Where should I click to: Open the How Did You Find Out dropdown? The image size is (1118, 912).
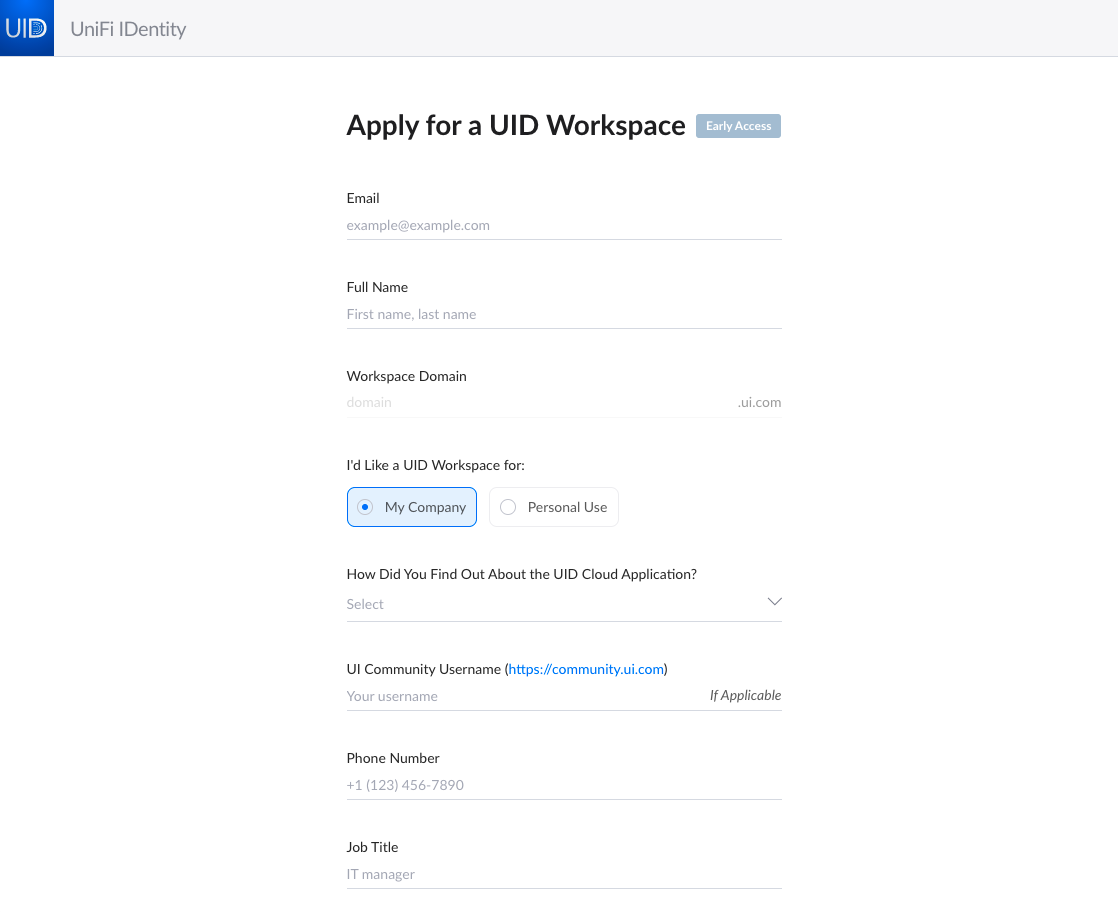click(x=564, y=604)
